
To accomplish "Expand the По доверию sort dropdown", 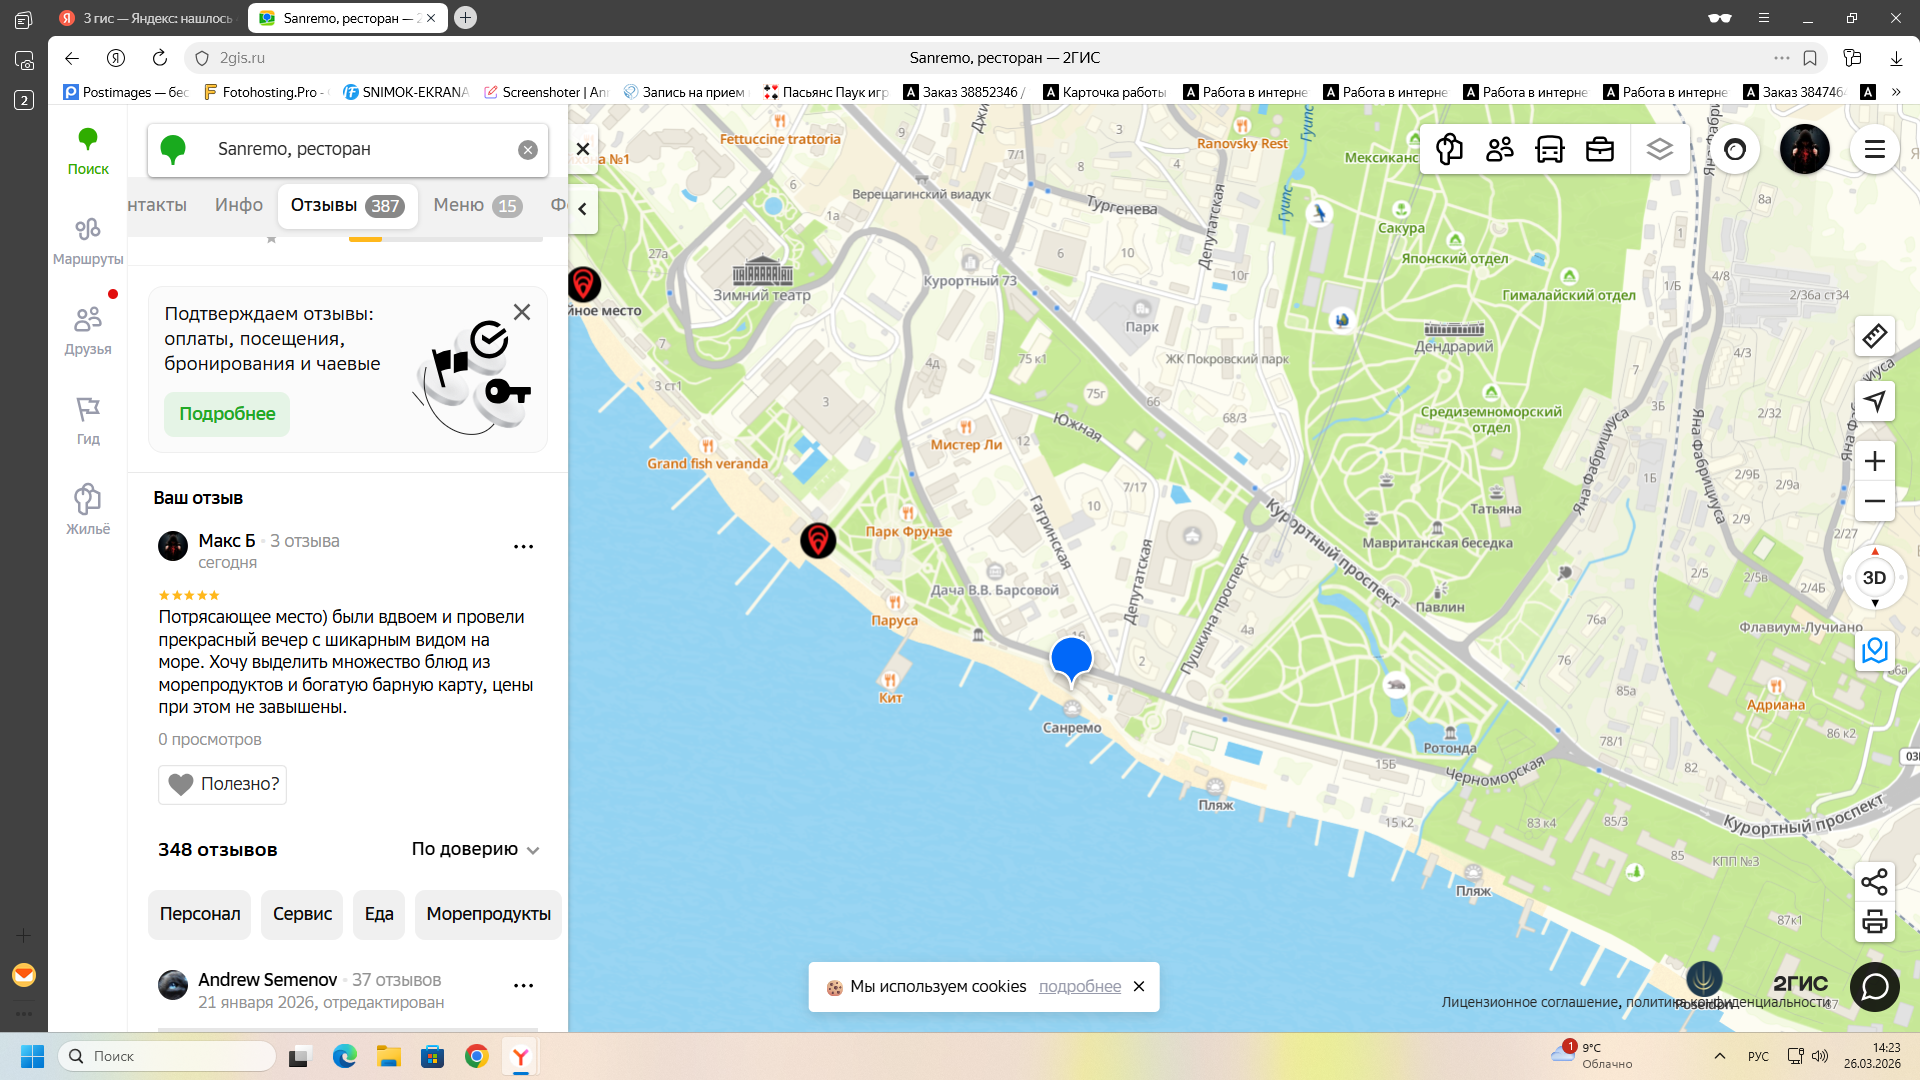I will (475, 849).
